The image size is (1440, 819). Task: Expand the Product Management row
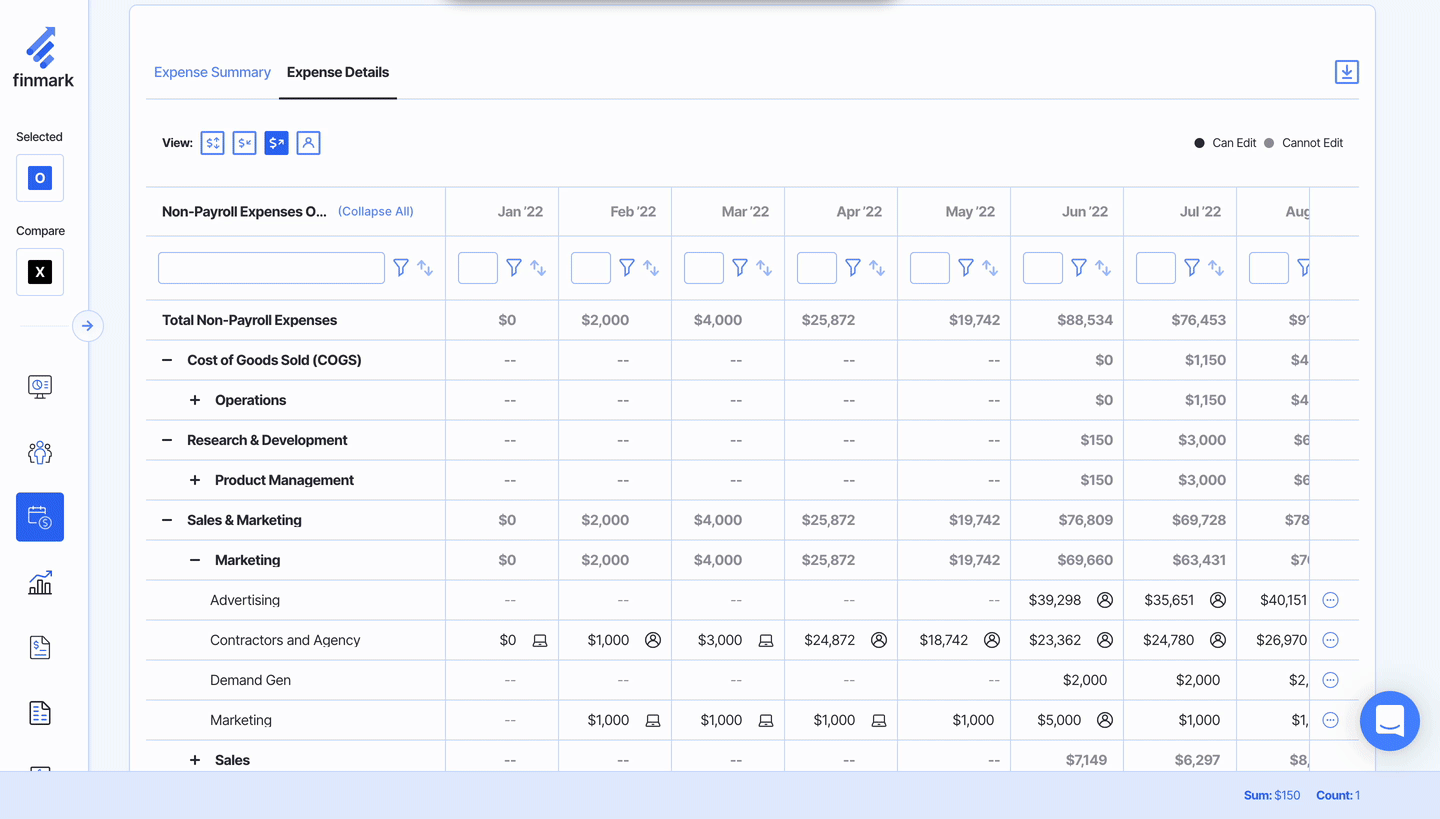[195, 480]
